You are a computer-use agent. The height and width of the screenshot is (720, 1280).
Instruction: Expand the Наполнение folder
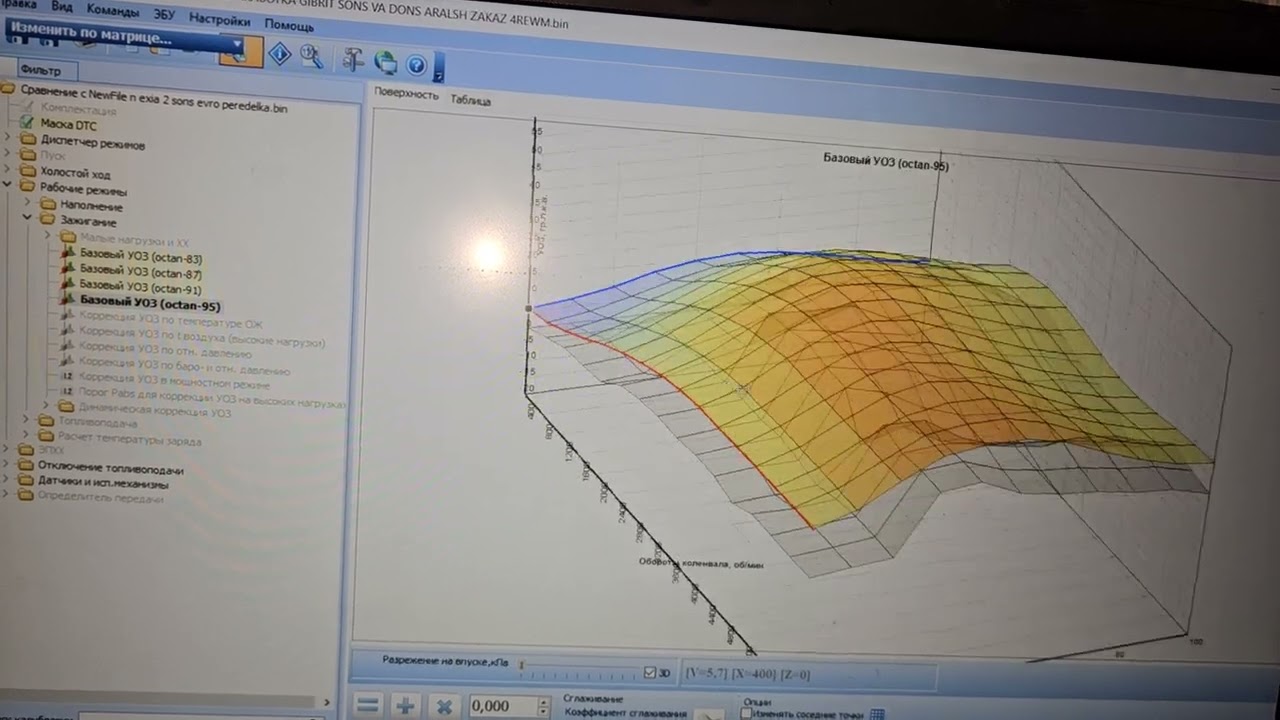pos(27,201)
